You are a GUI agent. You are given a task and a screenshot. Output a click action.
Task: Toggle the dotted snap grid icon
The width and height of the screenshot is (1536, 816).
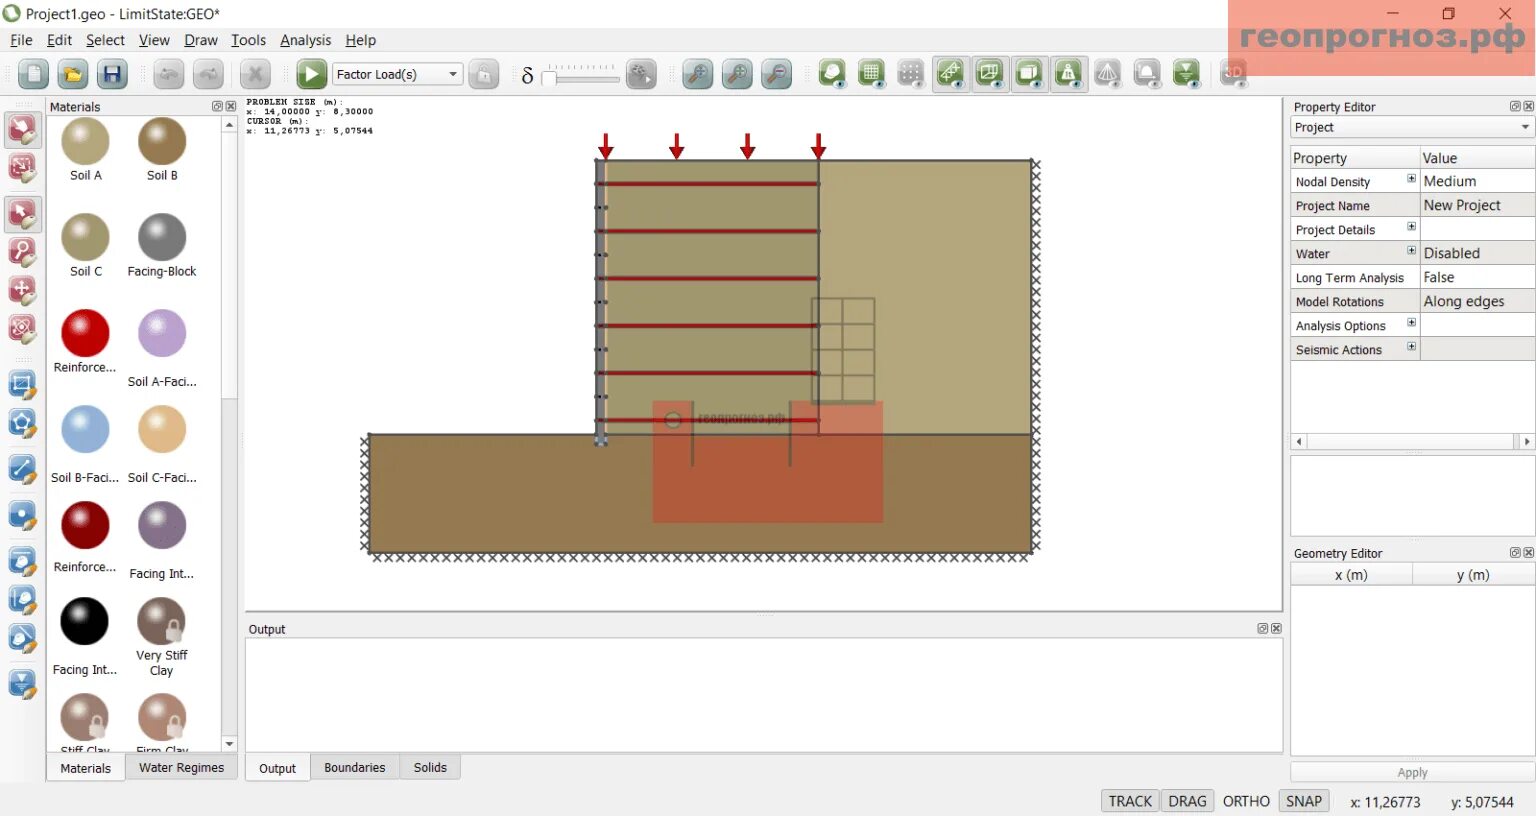911,74
